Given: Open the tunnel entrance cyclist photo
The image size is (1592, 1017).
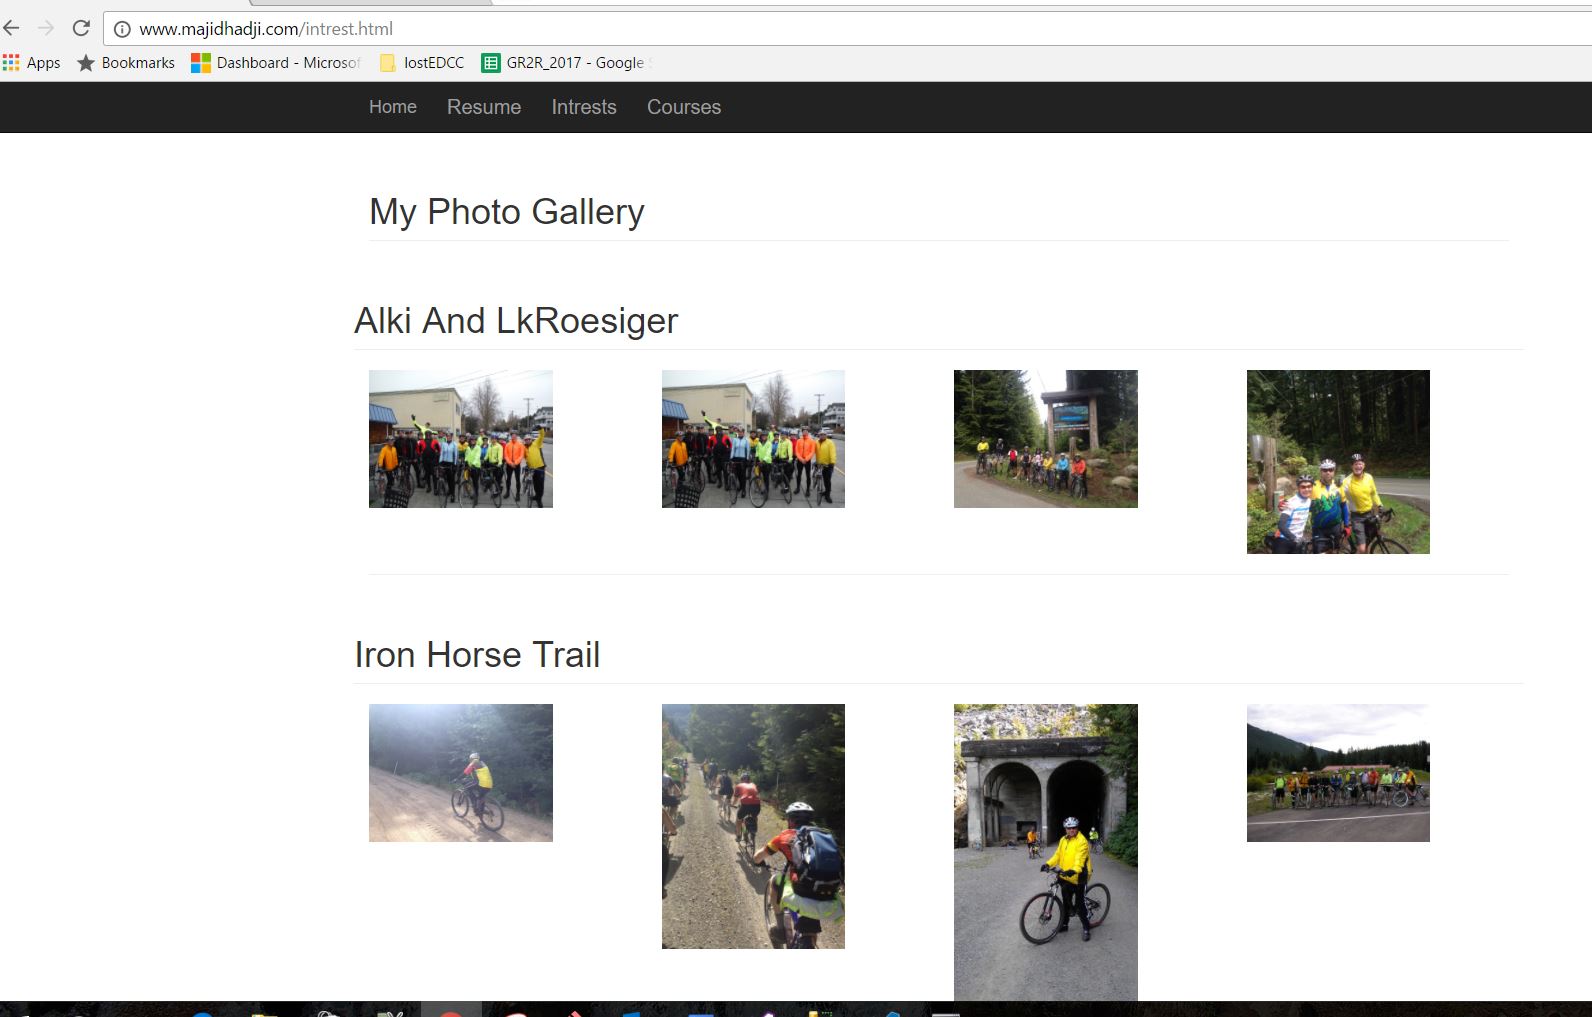Looking at the screenshot, I should (1045, 851).
